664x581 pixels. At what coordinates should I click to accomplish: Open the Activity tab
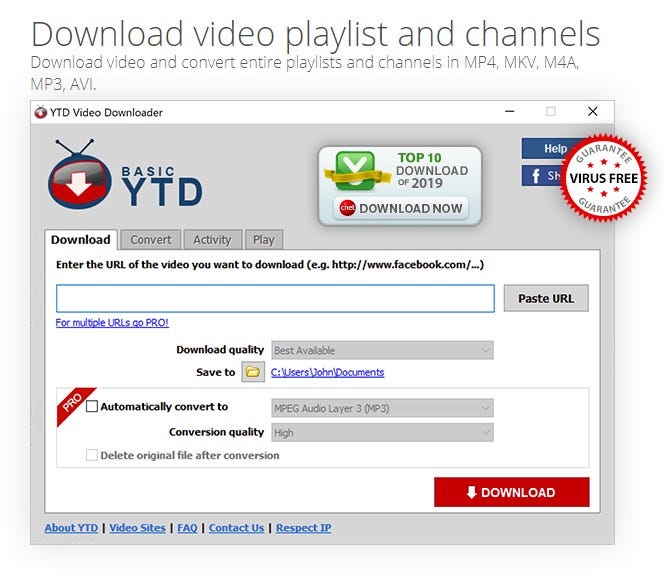pos(212,240)
